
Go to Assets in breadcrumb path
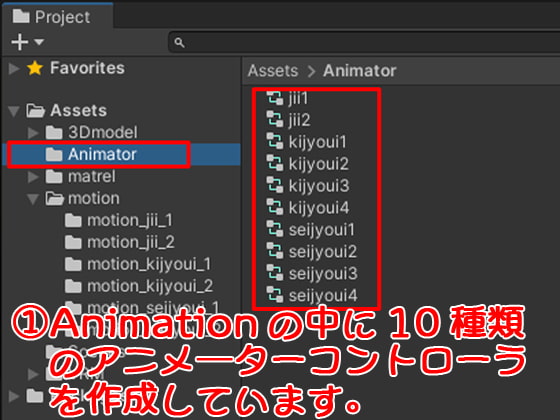click(x=273, y=71)
